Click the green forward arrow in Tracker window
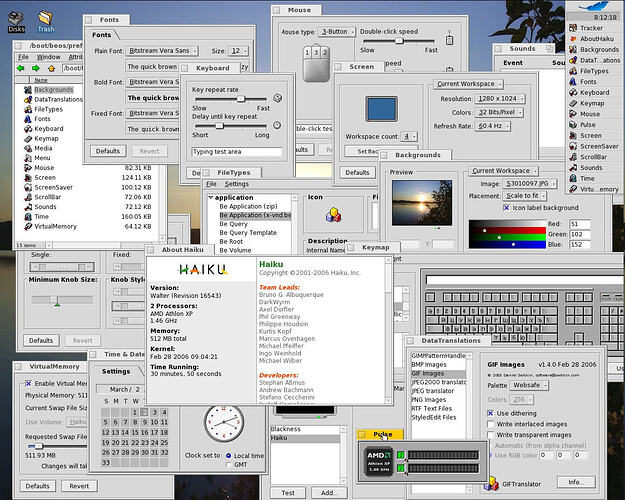Screen dimensions: 625x500 36,68
